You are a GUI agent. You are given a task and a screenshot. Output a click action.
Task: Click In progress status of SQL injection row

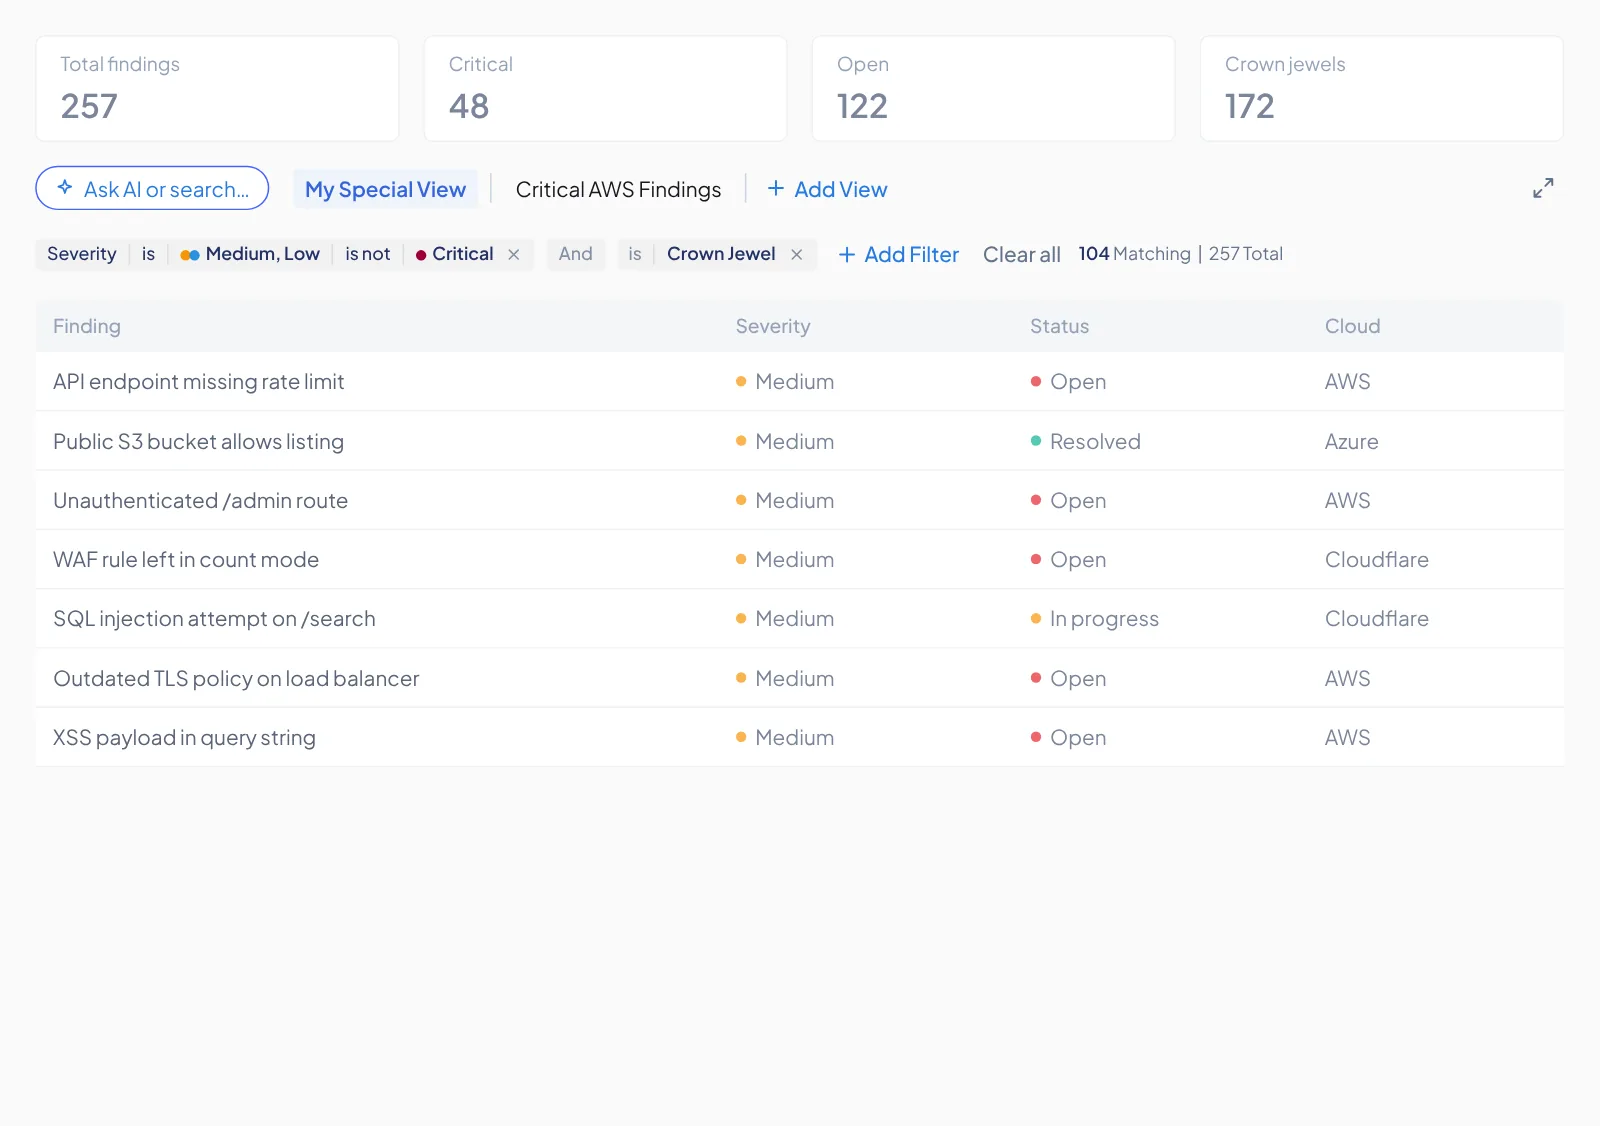pos(1094,618)
